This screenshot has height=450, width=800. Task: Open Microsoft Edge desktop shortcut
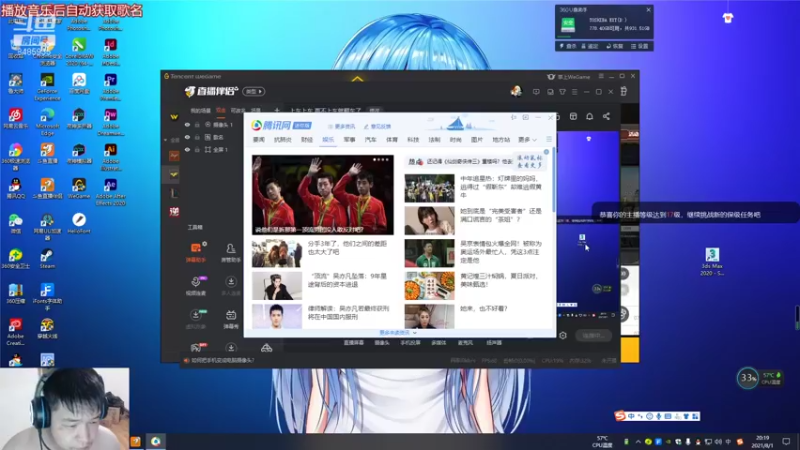pos(47,121)
